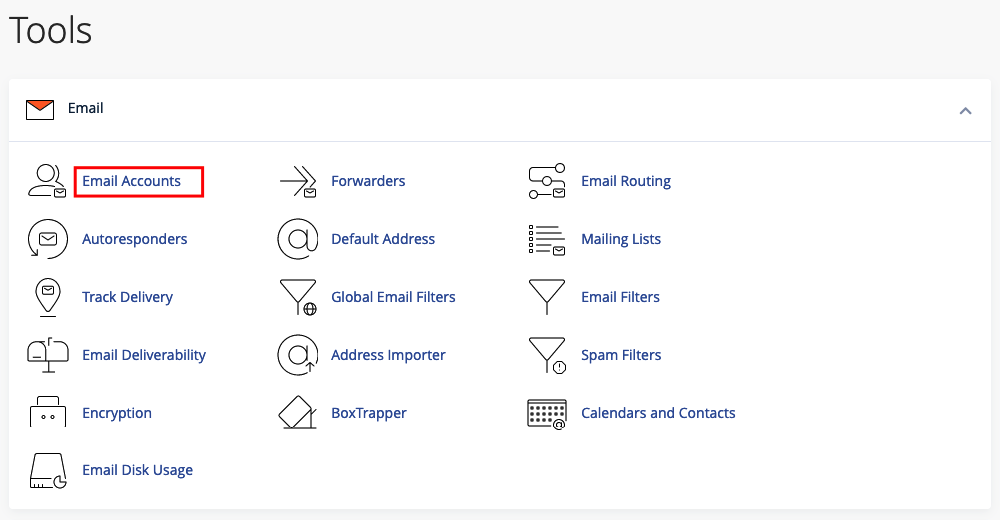1000x520 pixels.
Task: Click the Email Deliverability mailbox icon
Action: point(46,355)
